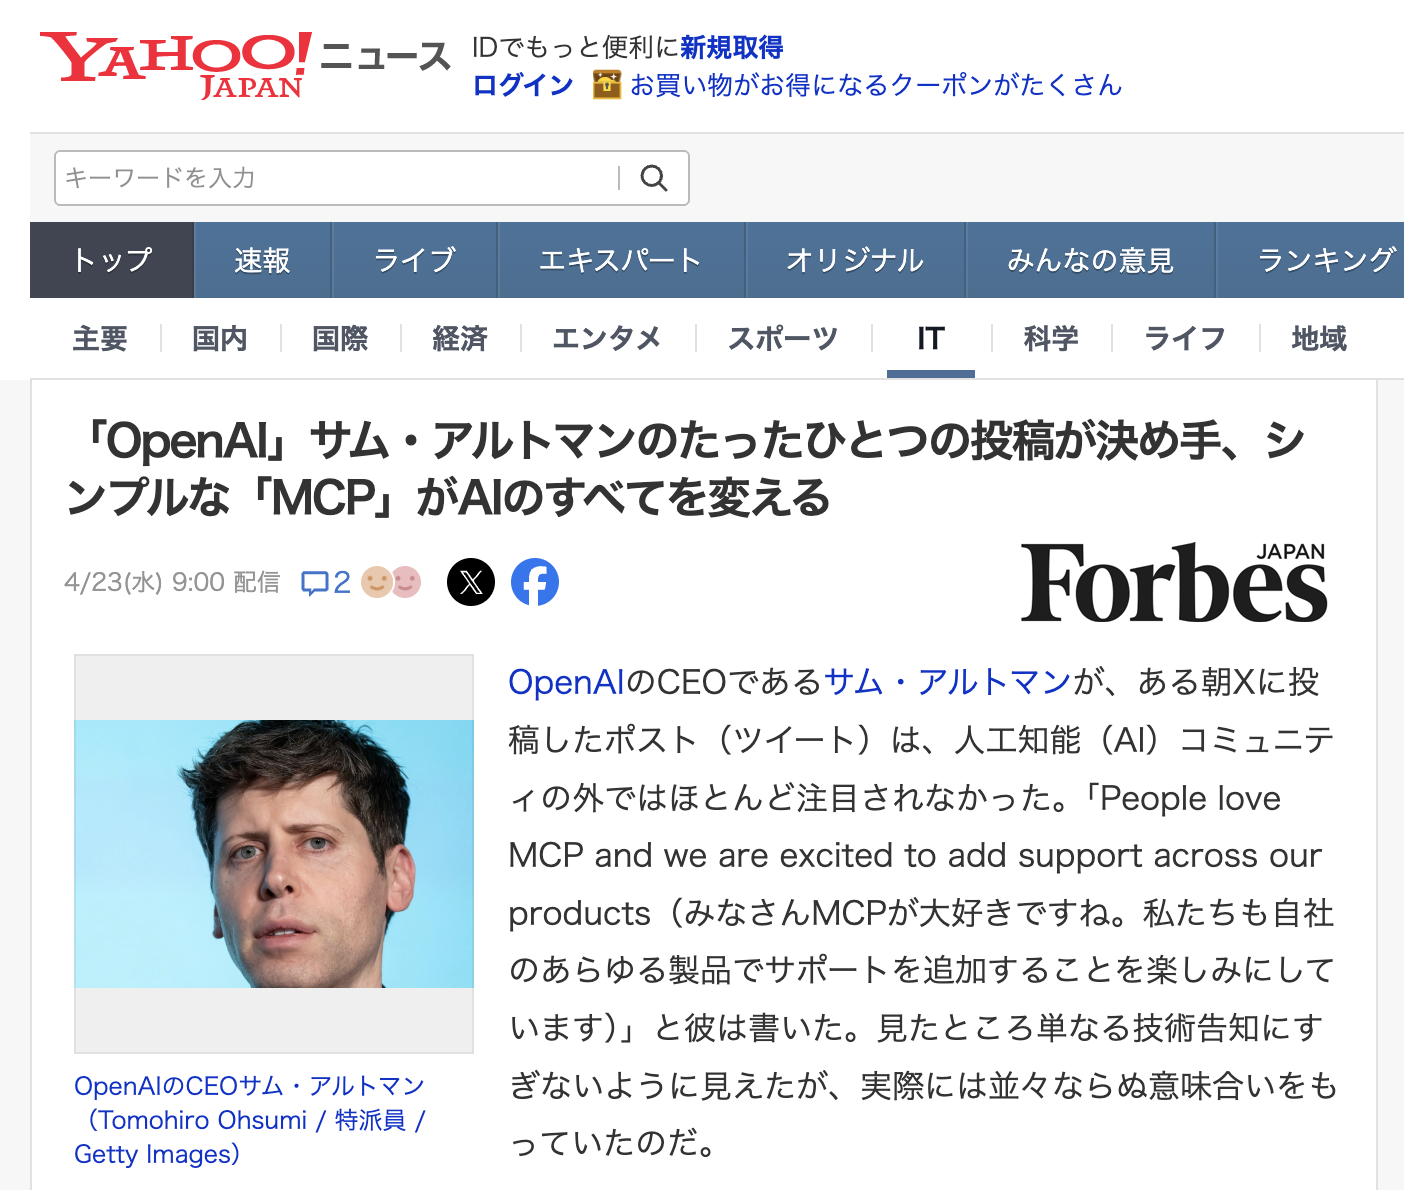Click the smiley reaction faces icon

pos(391,581)
